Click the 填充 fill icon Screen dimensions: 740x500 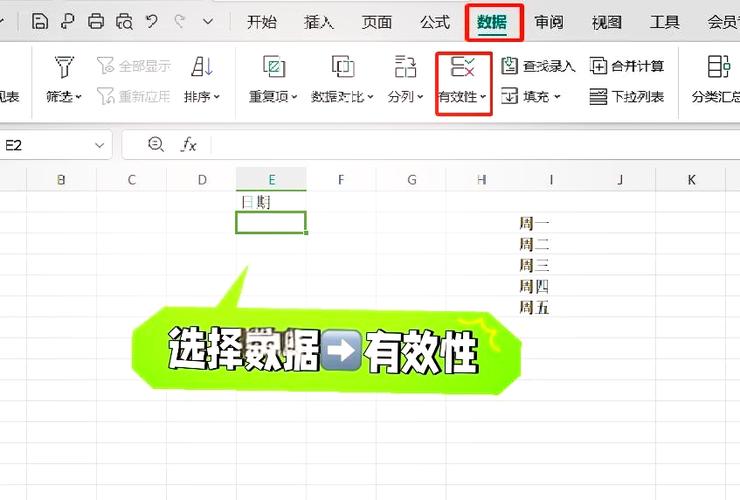point(510,96)
